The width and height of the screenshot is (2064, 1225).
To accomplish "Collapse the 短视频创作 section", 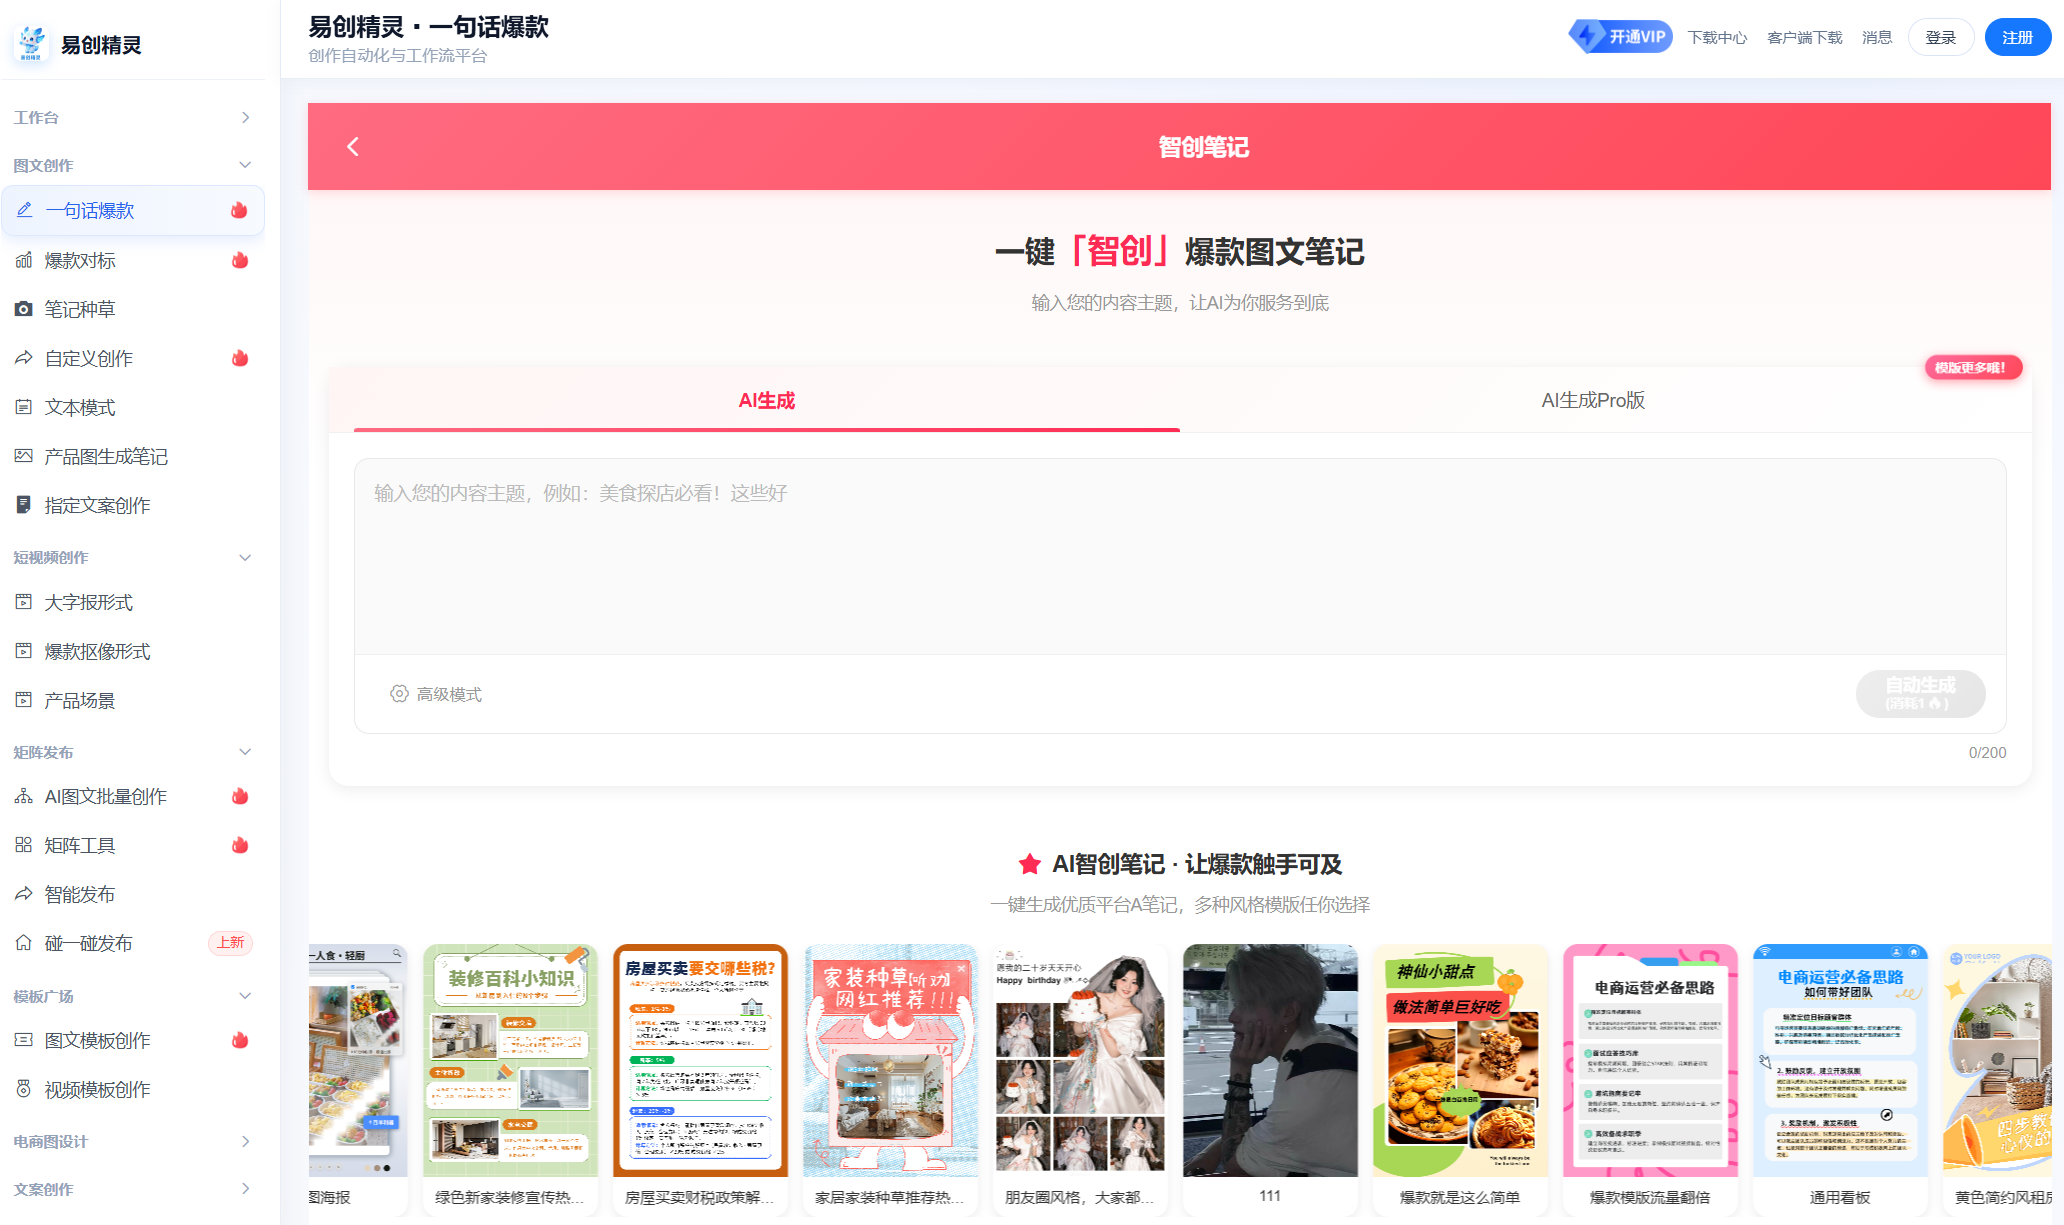I will 133,557.
